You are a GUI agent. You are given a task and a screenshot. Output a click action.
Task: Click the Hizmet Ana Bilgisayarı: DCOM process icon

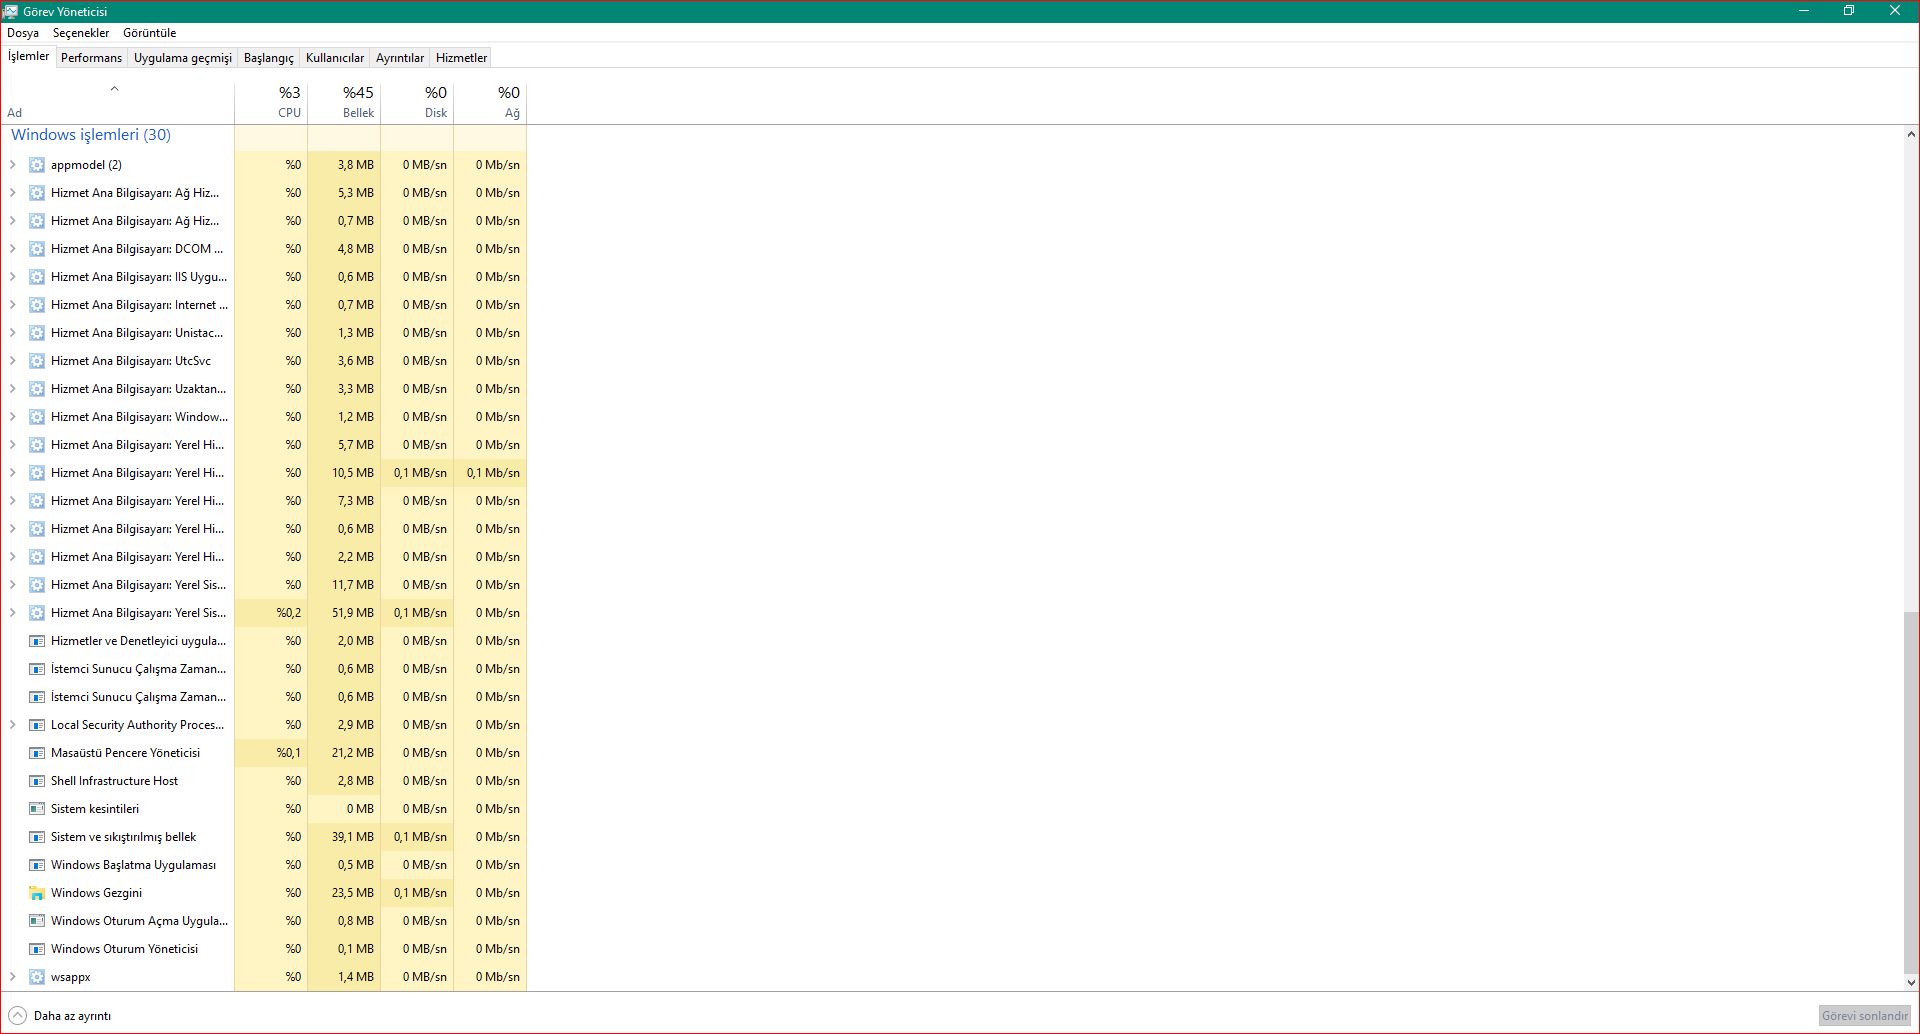pyautogui.click(x=37, y=249)
